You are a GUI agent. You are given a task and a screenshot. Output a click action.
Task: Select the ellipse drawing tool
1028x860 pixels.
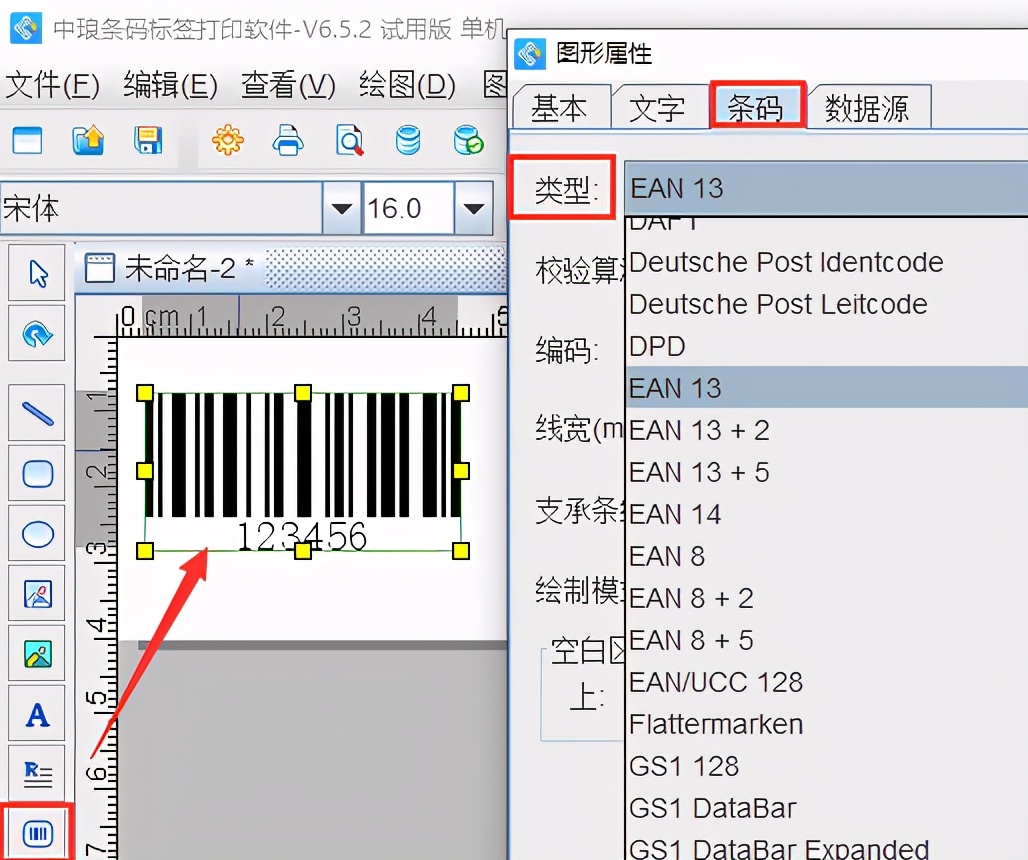[x=37, y=534]
